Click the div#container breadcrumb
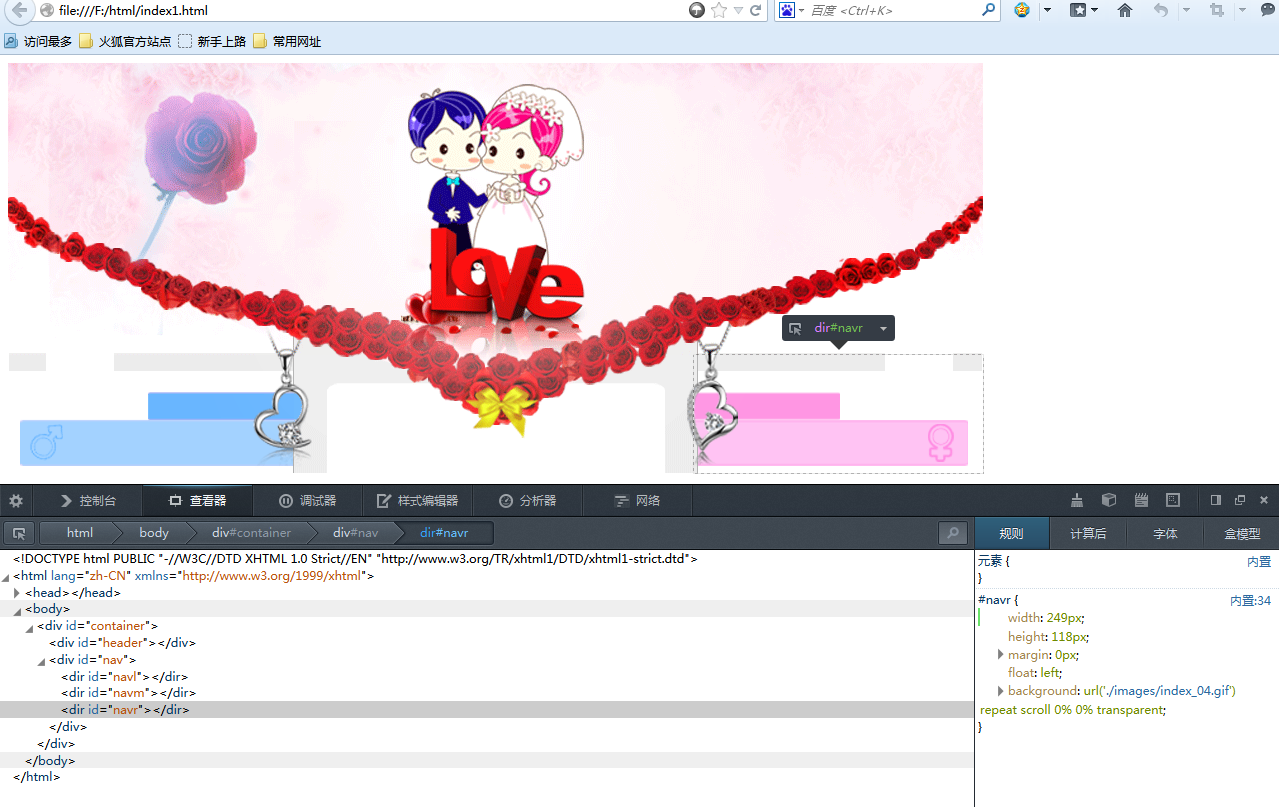1279x807 pixels. (251, 533)
